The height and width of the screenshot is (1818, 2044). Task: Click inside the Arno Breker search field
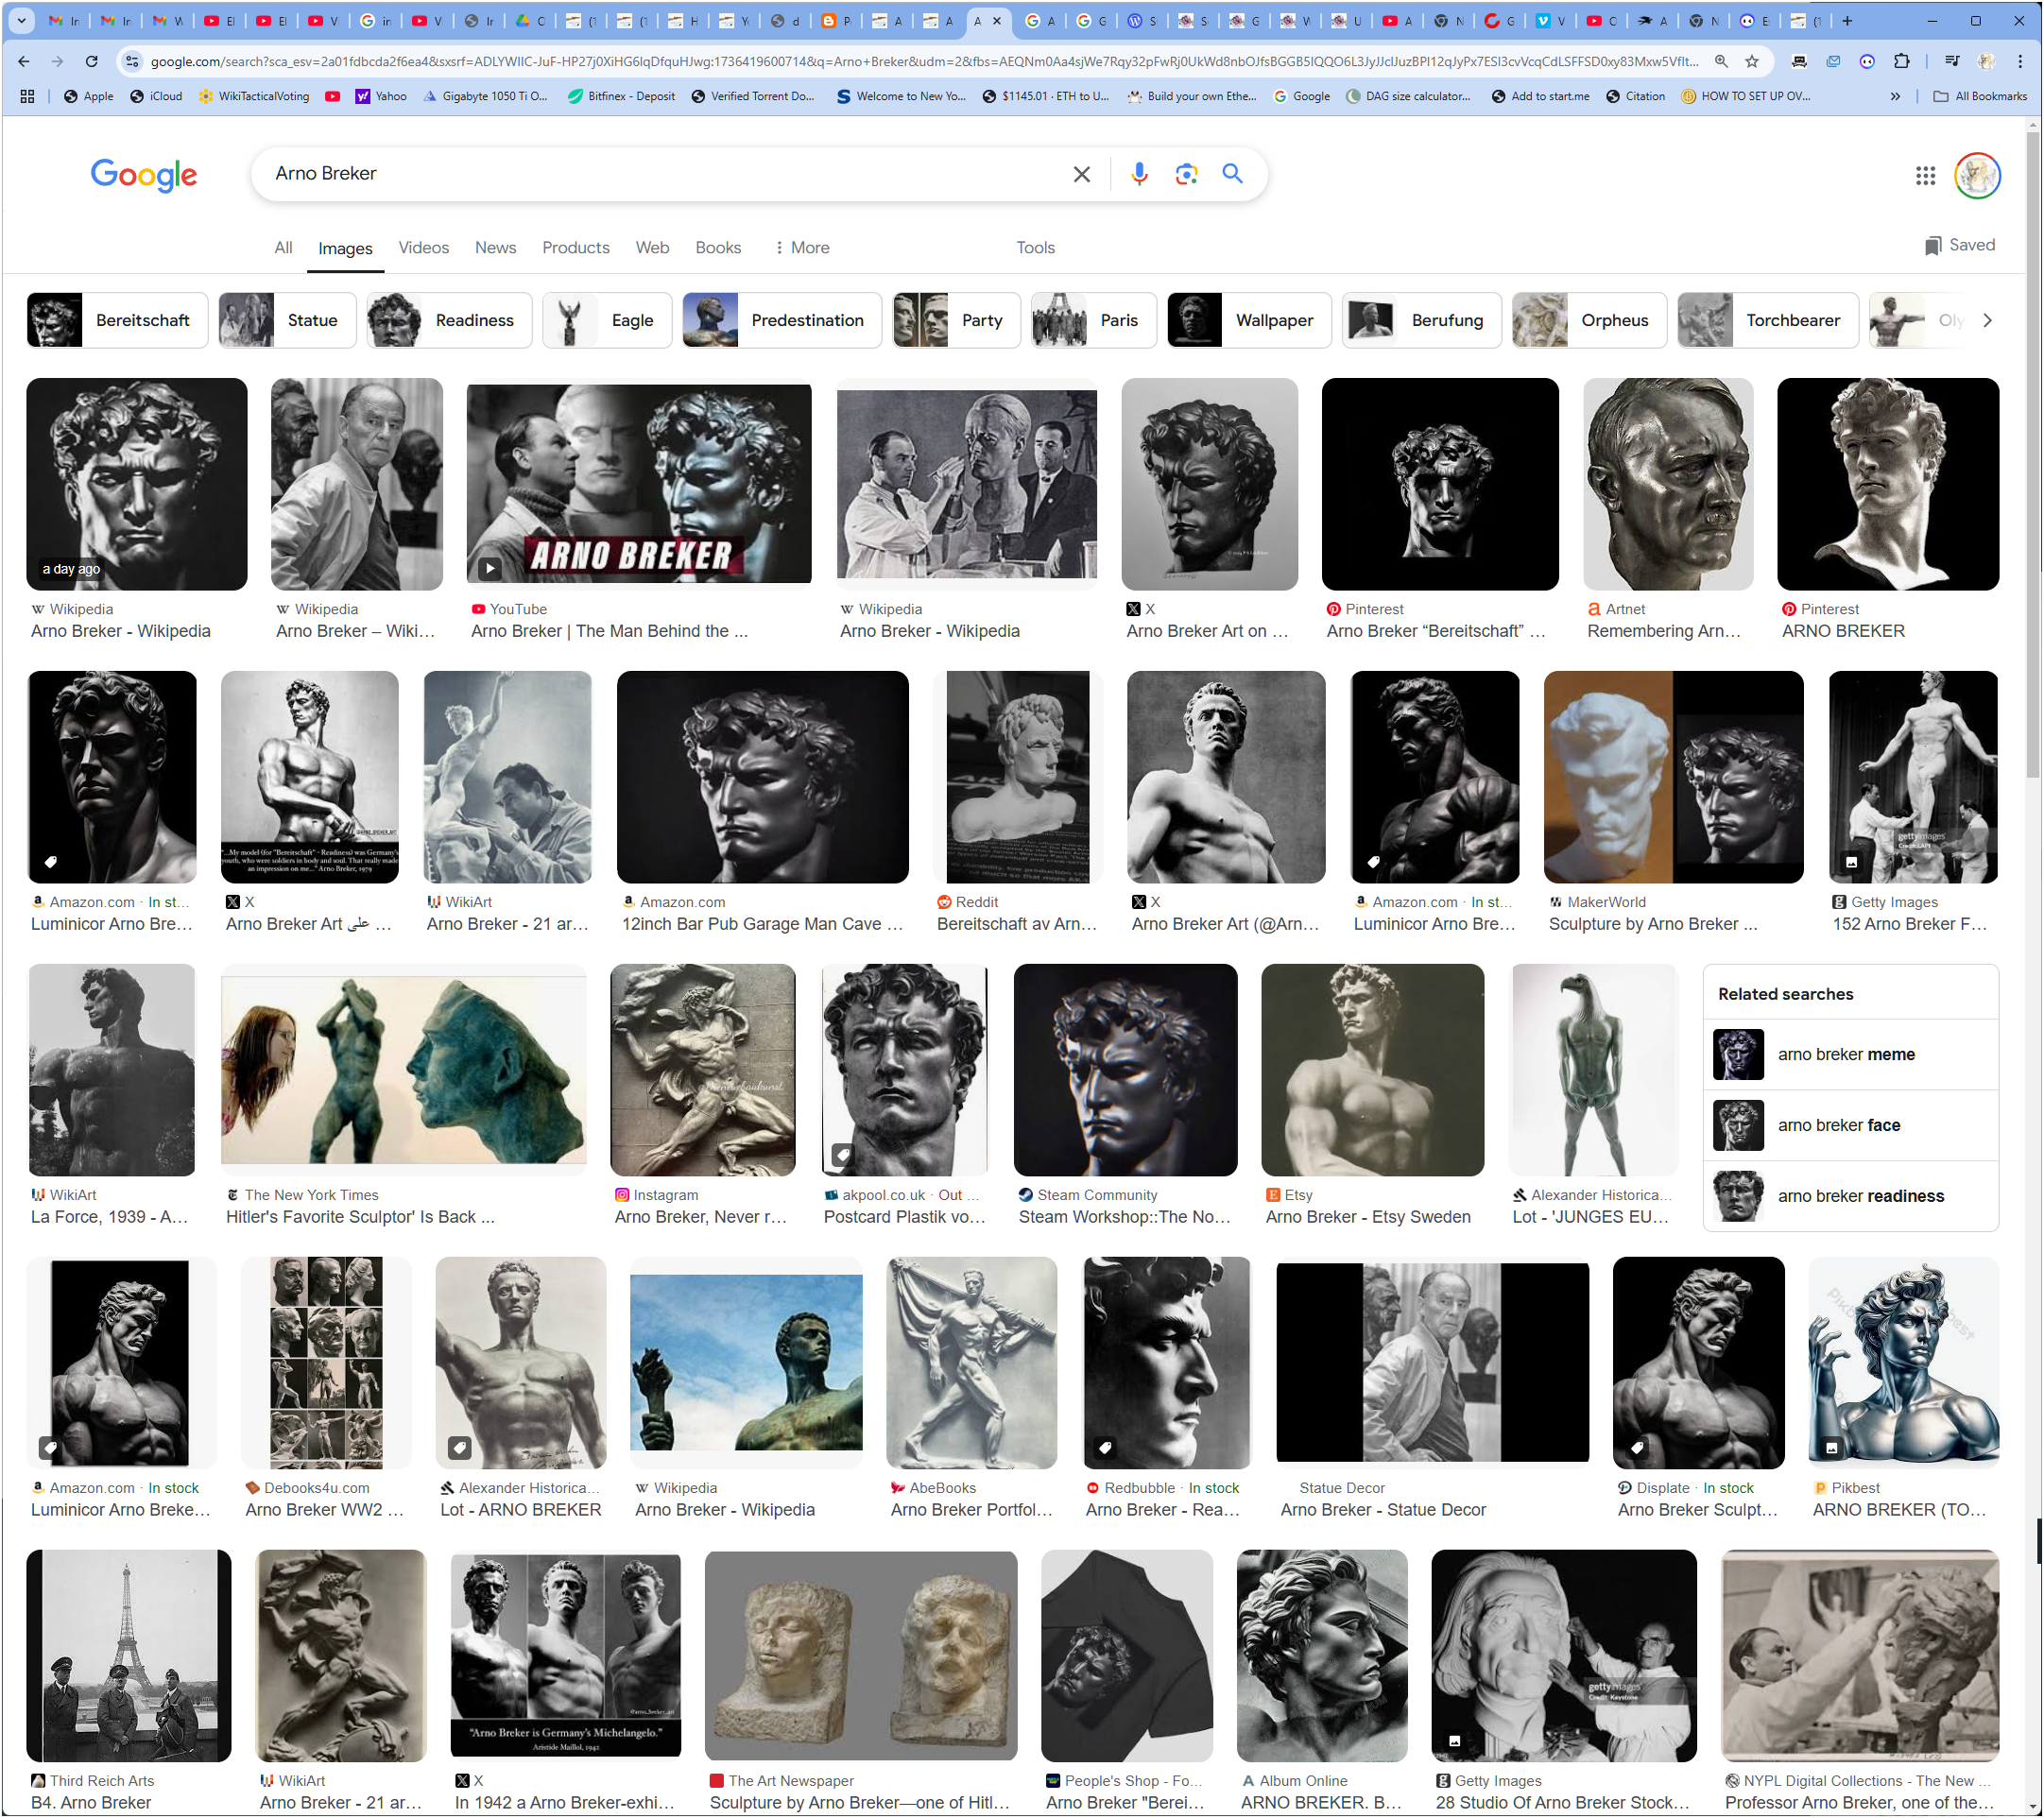660,174
